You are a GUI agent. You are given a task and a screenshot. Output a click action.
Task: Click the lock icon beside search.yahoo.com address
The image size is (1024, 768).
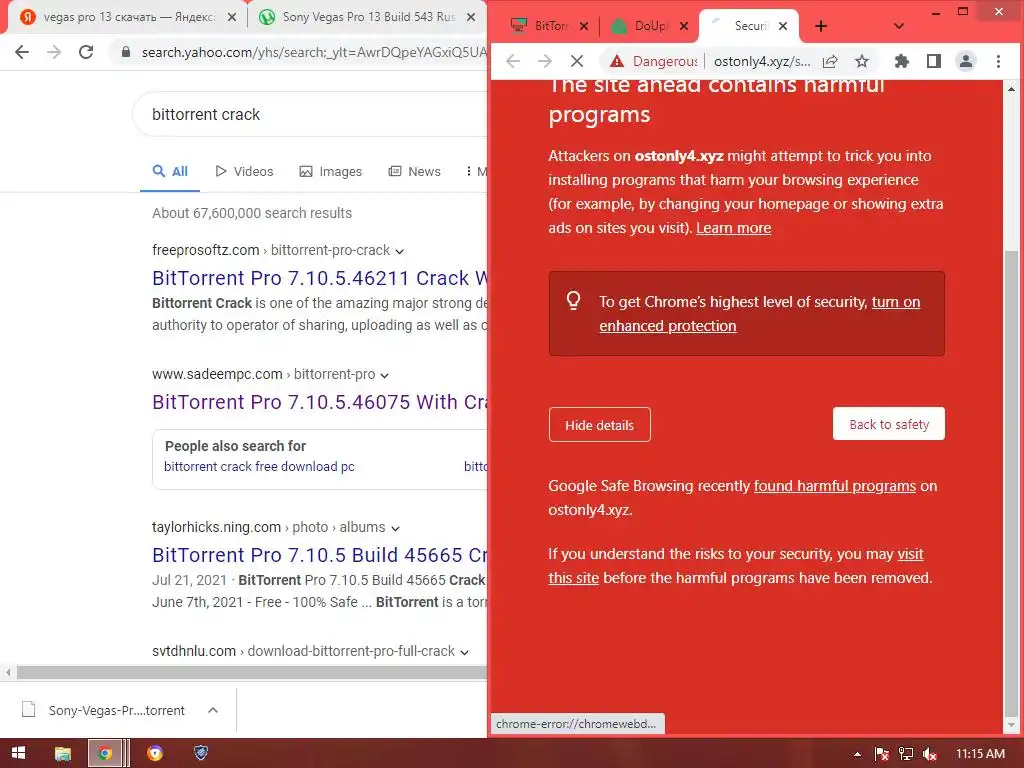point(125,52)
